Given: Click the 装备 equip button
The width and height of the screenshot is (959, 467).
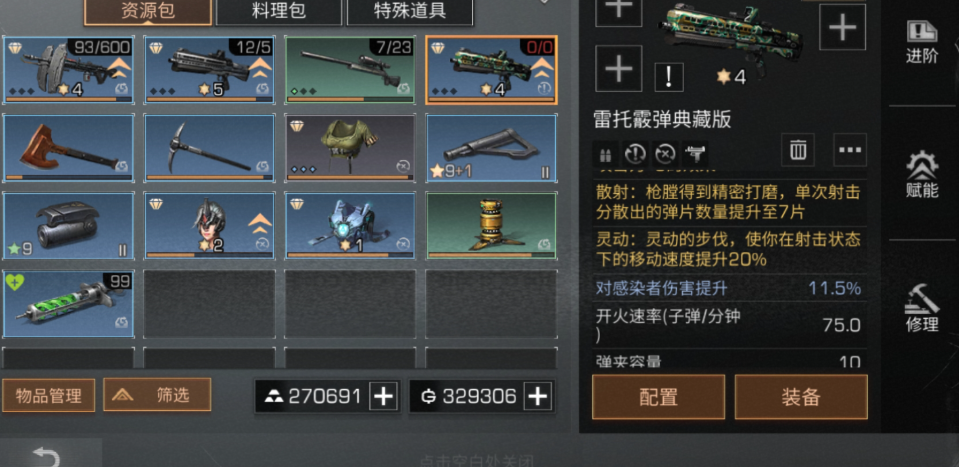Looking at the screenshot, I should [801, 397].
